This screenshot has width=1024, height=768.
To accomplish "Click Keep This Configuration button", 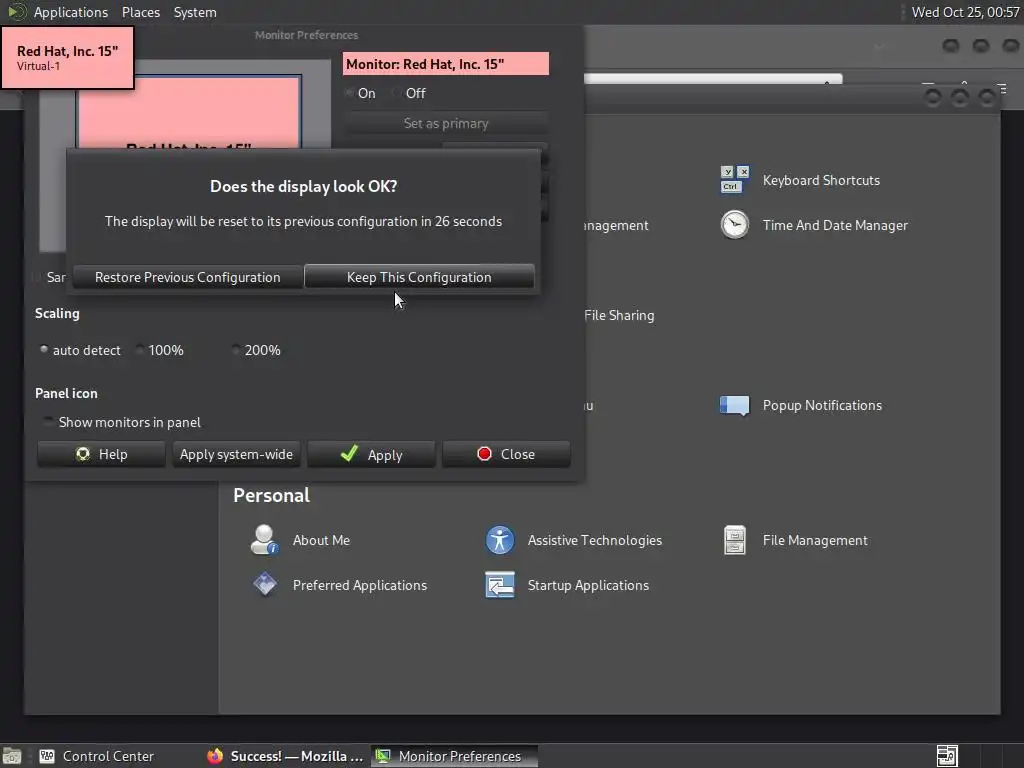I will [419, 277].
